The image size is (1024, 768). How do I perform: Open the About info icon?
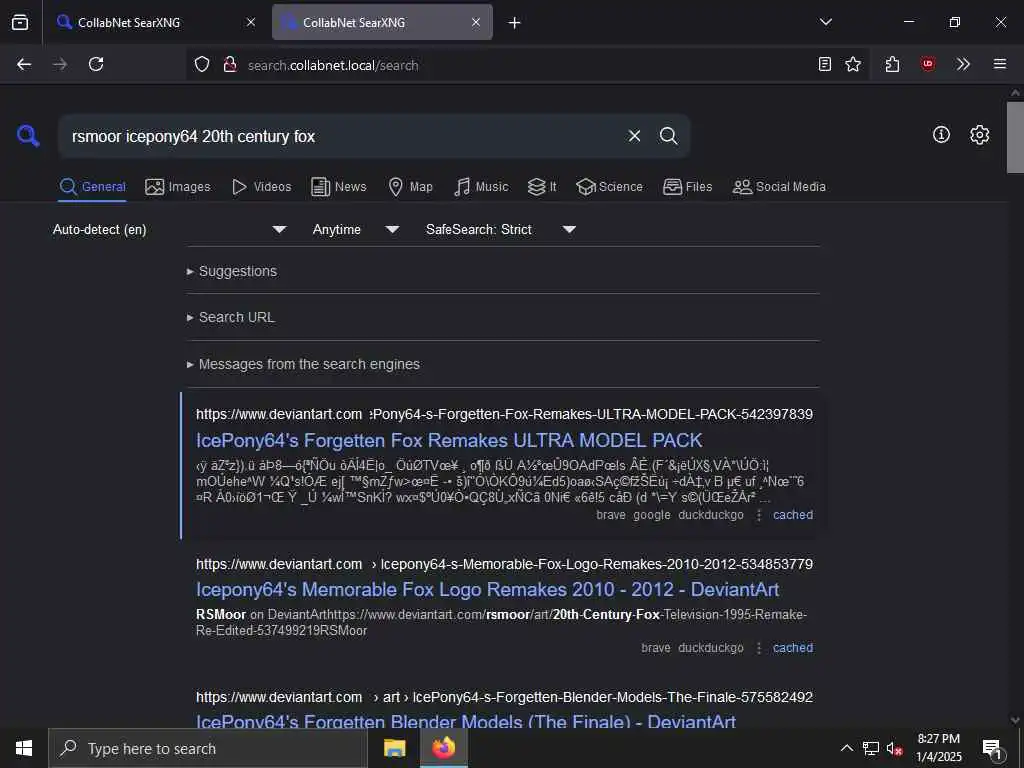[x=941, y=135]
